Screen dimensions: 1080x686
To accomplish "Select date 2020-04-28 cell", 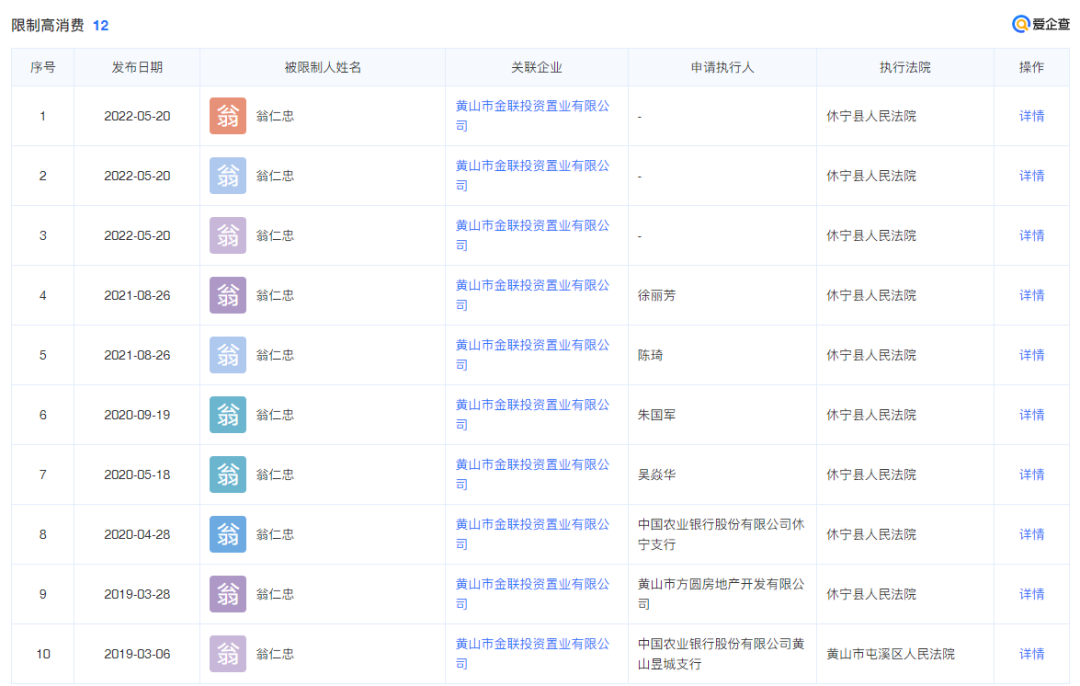I will coord(137,534).
